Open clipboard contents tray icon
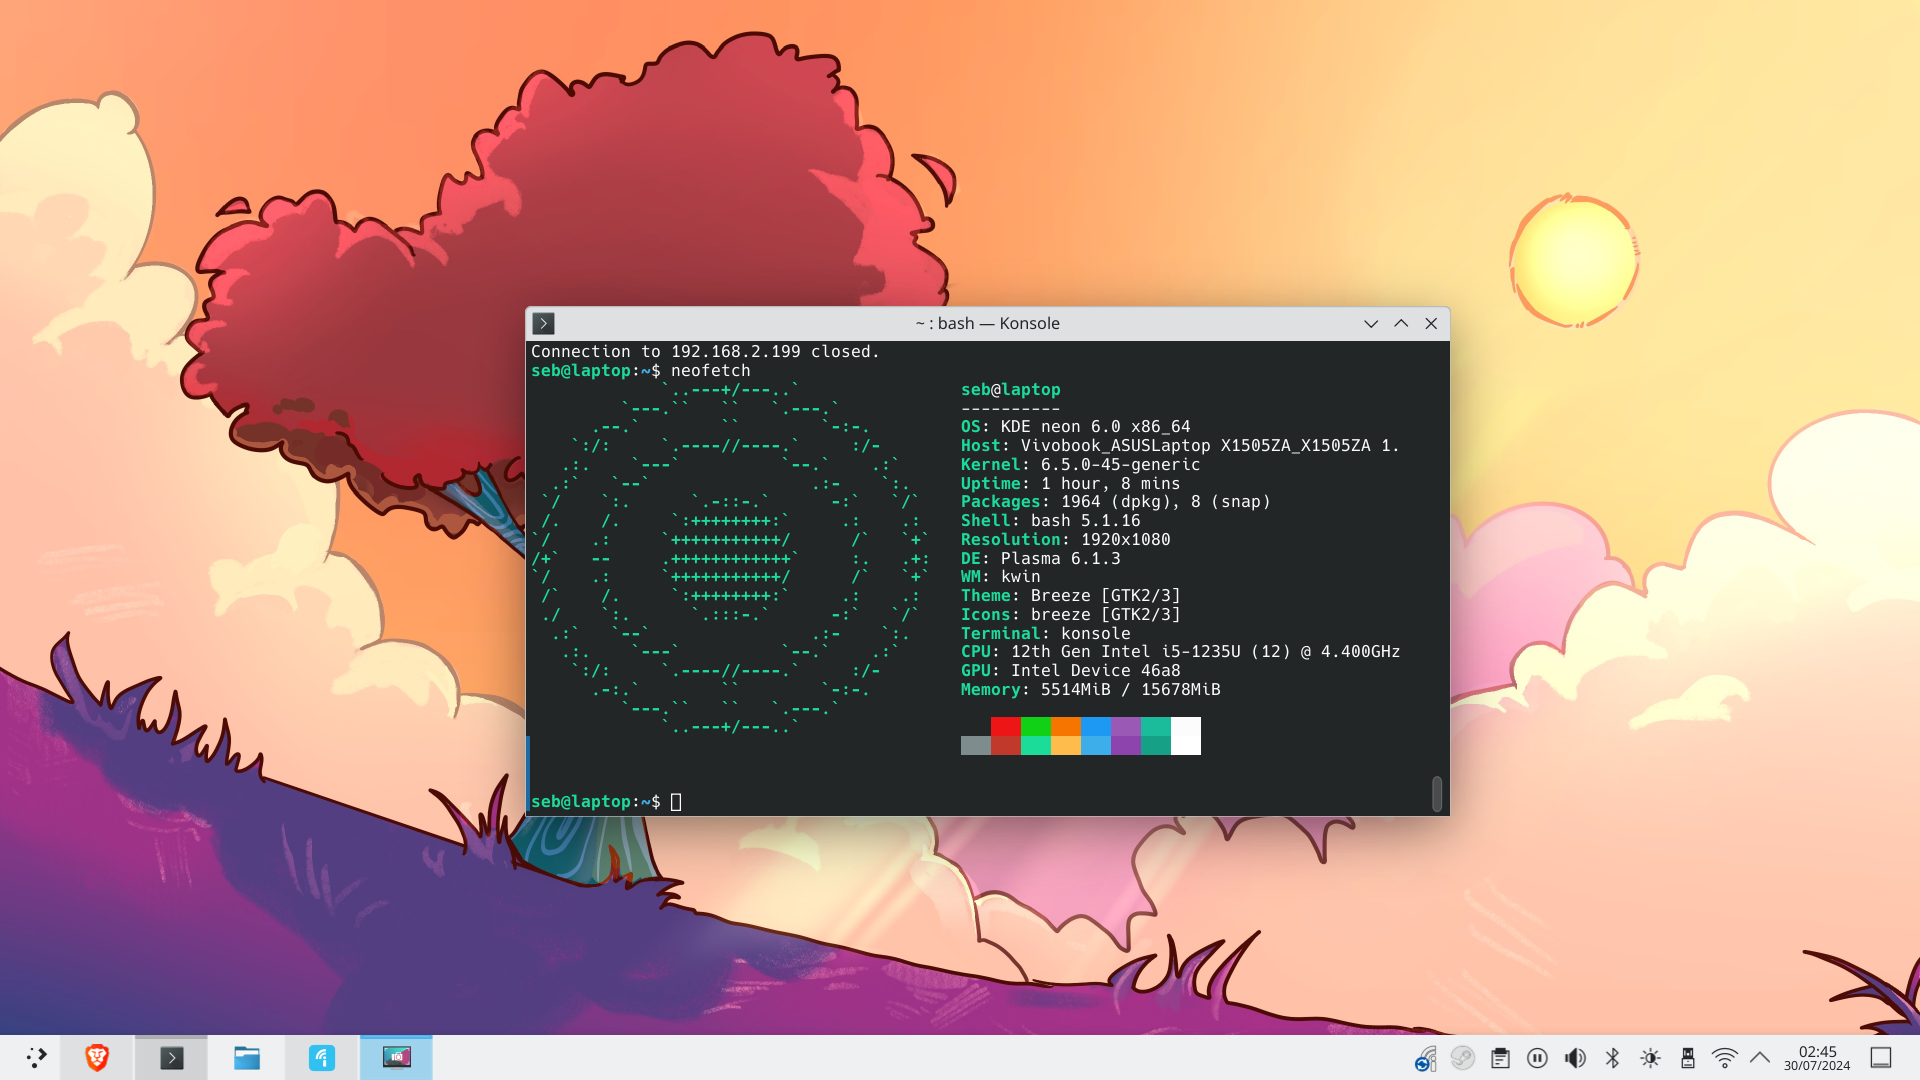This screenshot has width=1920, height=1080. [x=1500, y=1058]
